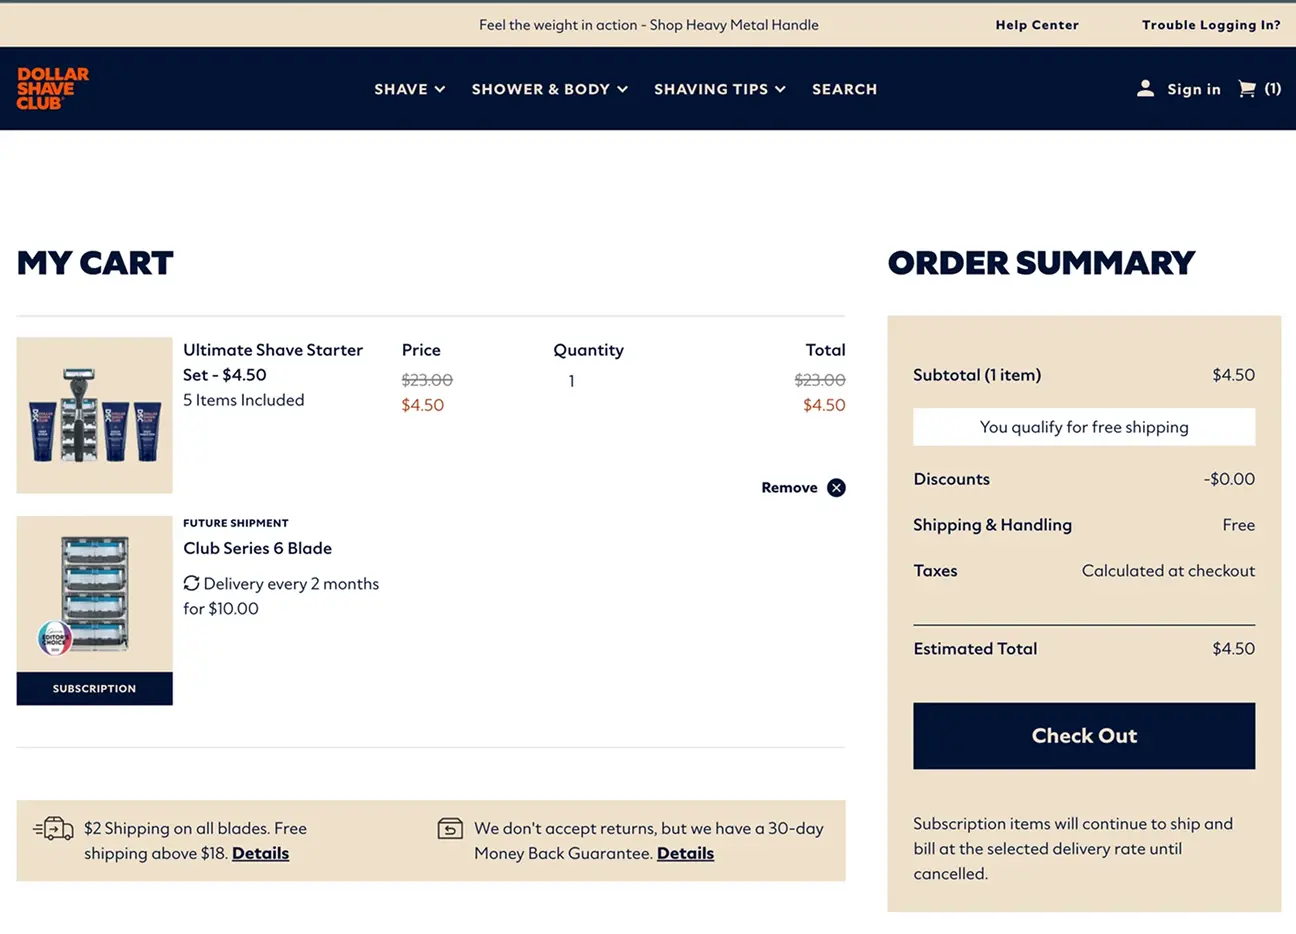The width and height of the screenshot is (1296, 934).
Task: Go to Search in navigation
Action: click(845, 89)
